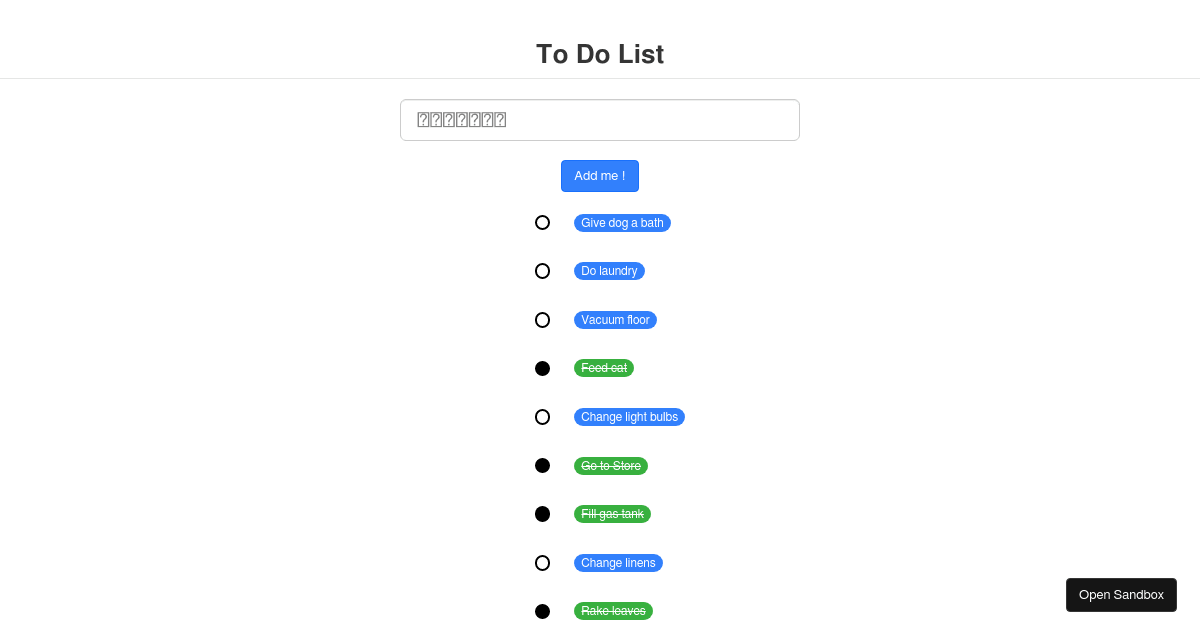Click the 'Do laundry' task label
Viewport: 1200px width, 630px height.
(609, 270)
